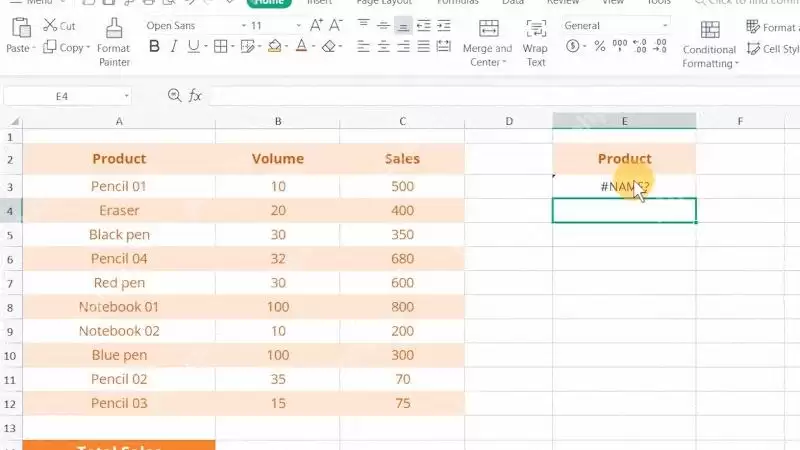Activate the Format Painter brush
This screenshot has width=800, height=450.
[114, 28]
